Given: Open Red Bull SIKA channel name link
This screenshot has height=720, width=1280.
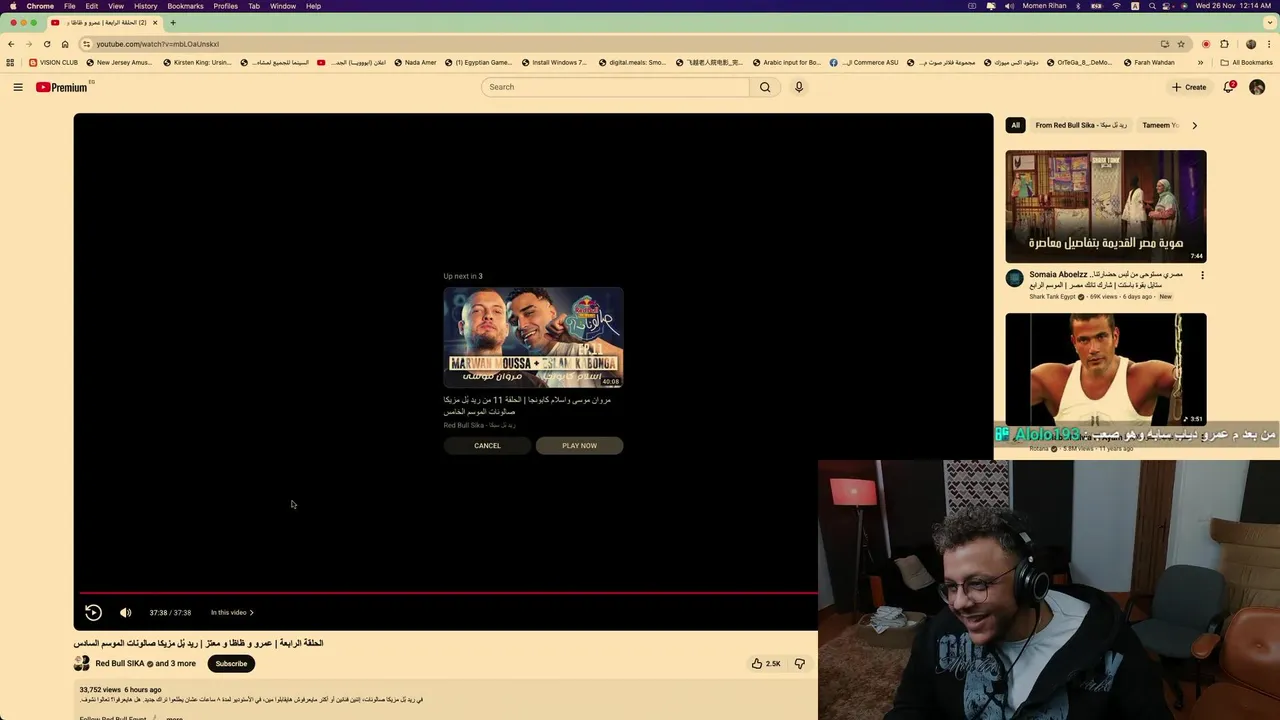Looking at the screenshot, I should (x=120, y=663).
